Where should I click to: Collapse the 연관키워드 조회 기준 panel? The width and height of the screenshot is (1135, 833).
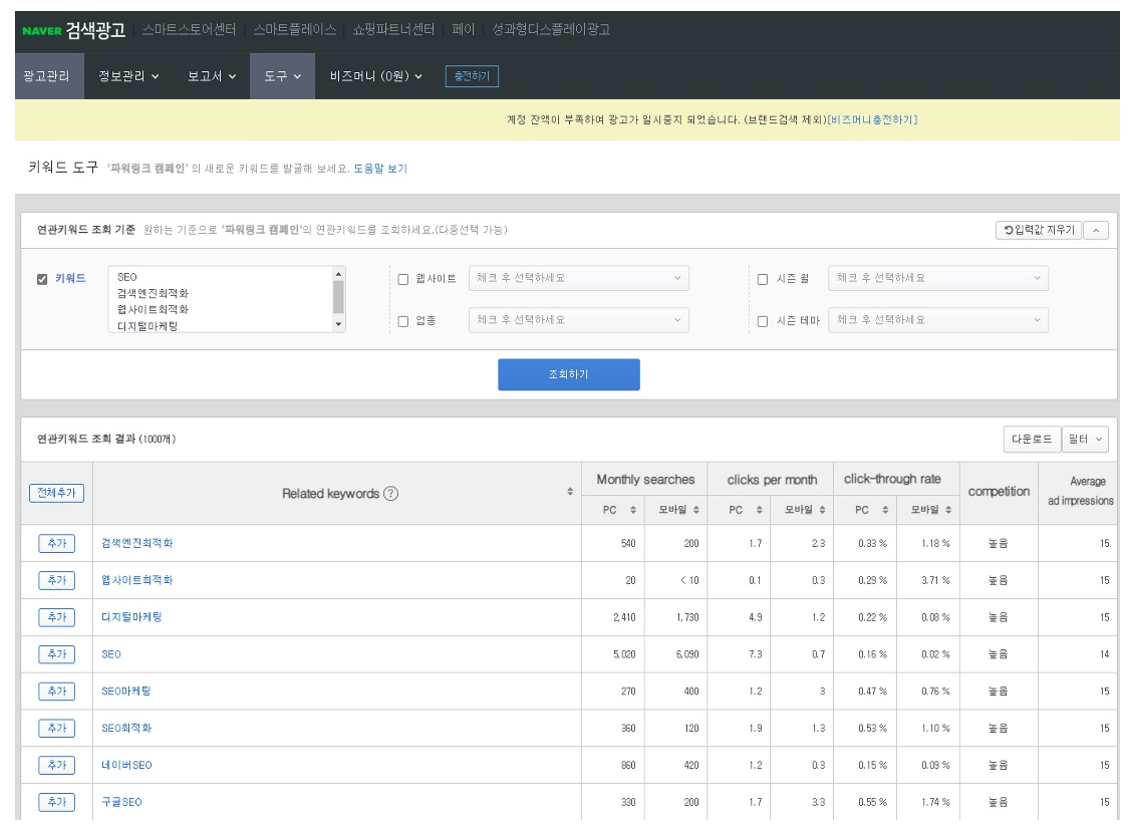click(x=1096, y=231)
